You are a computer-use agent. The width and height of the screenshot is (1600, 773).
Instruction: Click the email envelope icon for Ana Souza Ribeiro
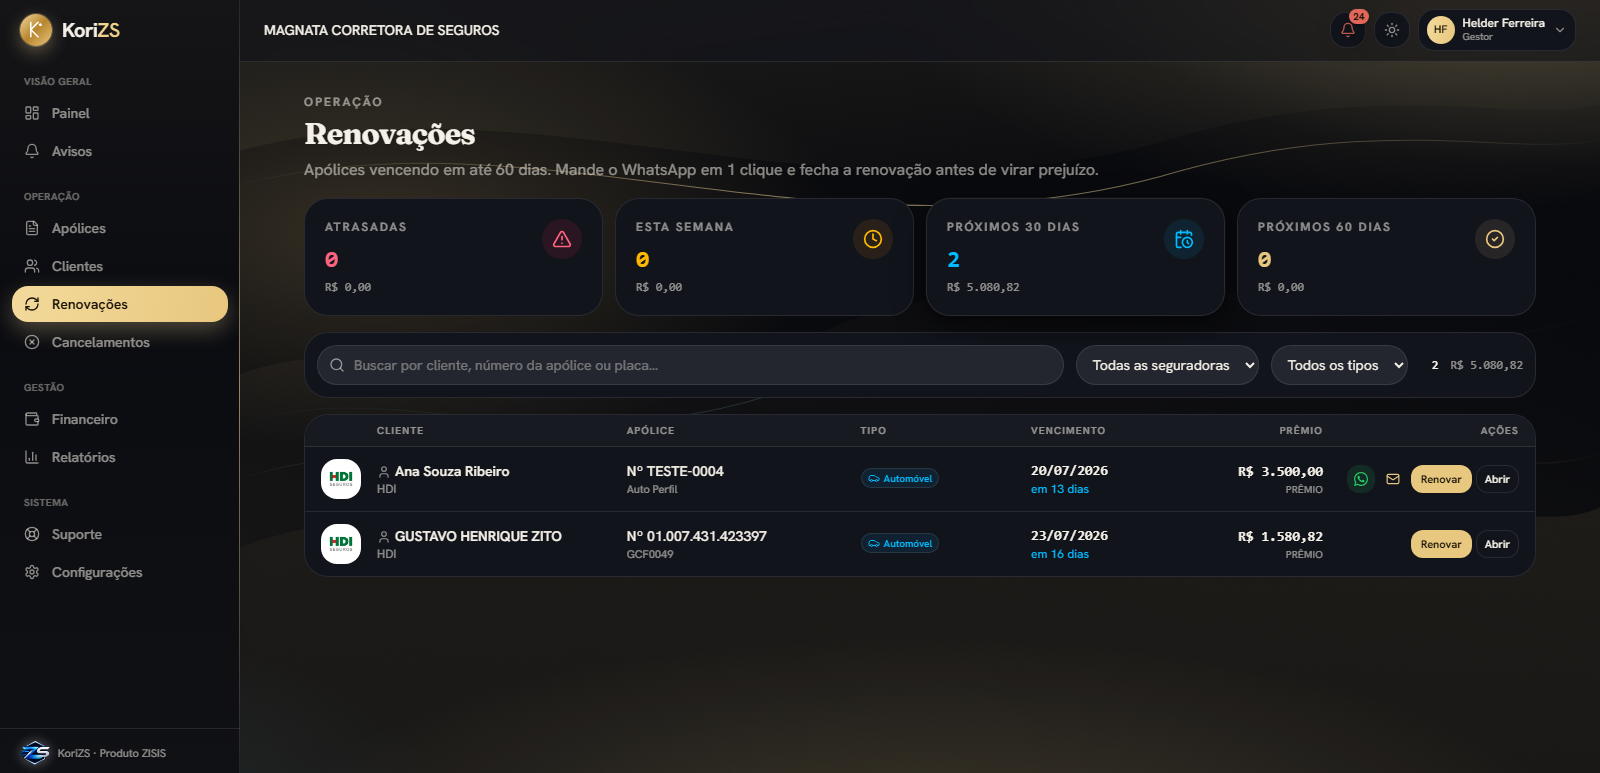1393,479
